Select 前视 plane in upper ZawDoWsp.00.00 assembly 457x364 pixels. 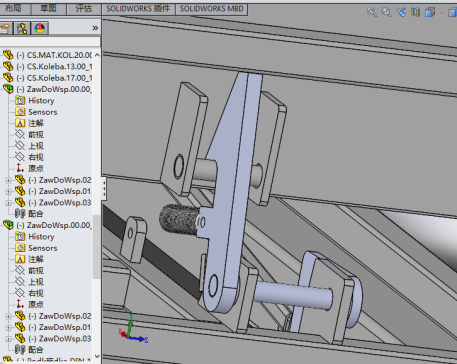pos(29,134)
